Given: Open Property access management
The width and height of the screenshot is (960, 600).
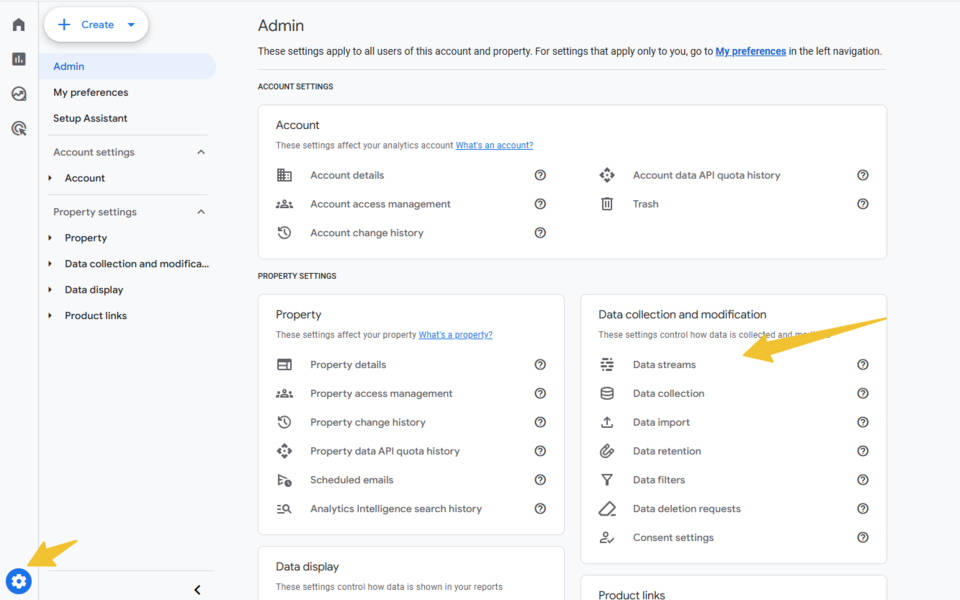Looking at the screenshot, I should tap(381, 394).
